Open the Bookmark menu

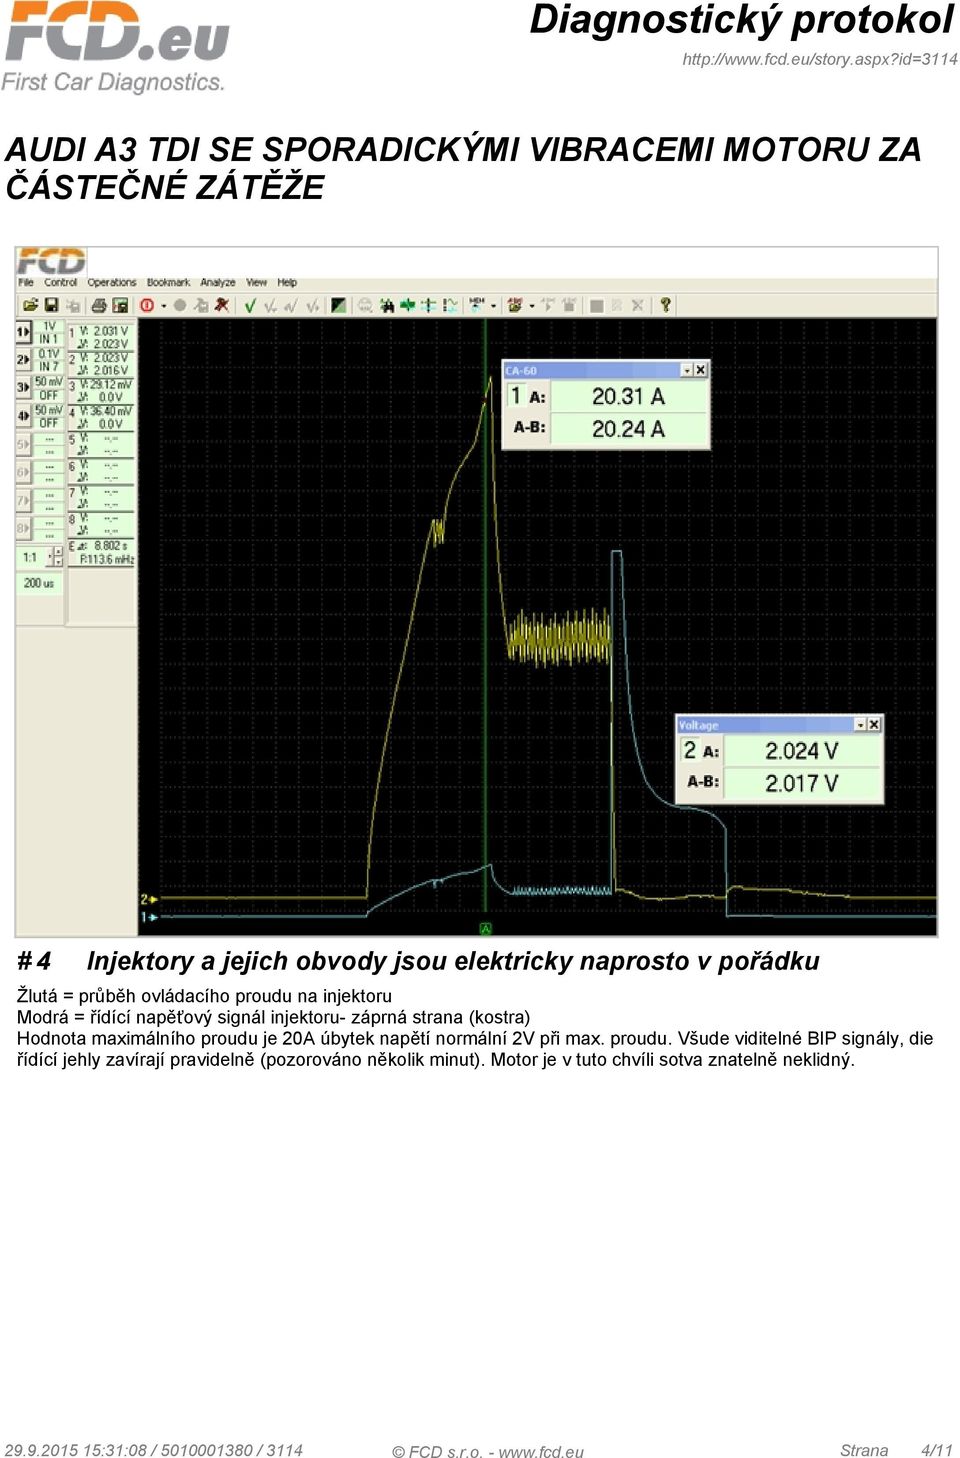[168, 283]
